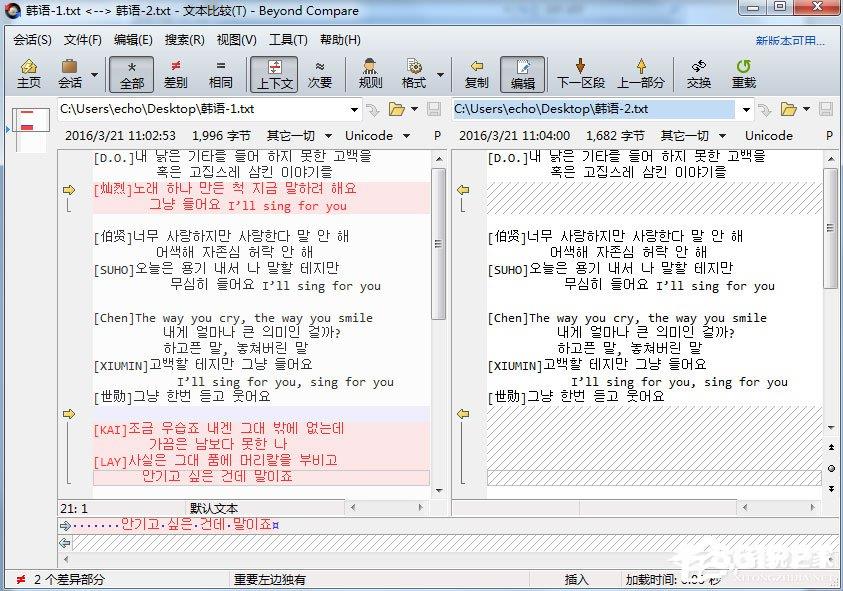
Task: Click the right pane history arrow icon
Action: pyautogui.click(x=764, y=110)
